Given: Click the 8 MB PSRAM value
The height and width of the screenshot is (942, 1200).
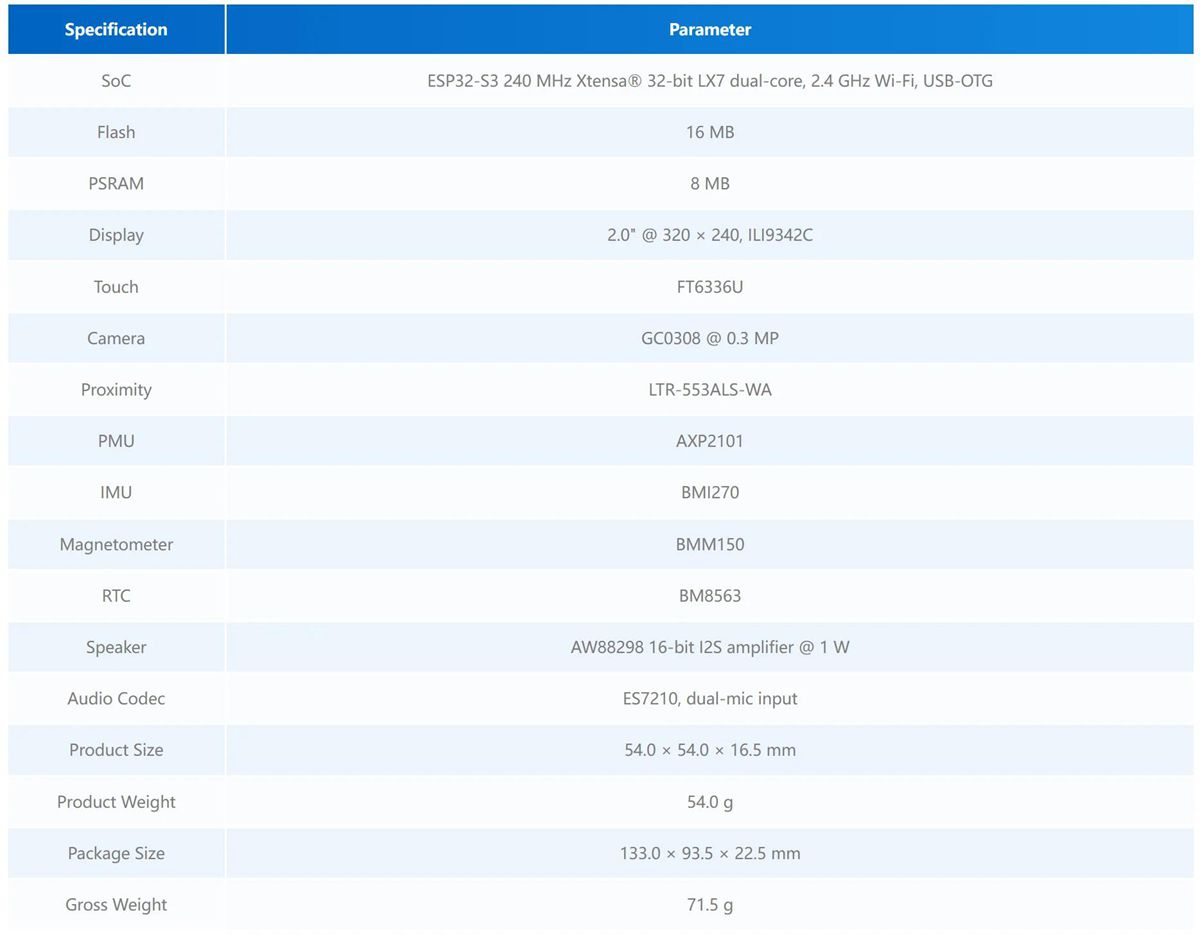Looking at the screenshot, I should 709,184.
